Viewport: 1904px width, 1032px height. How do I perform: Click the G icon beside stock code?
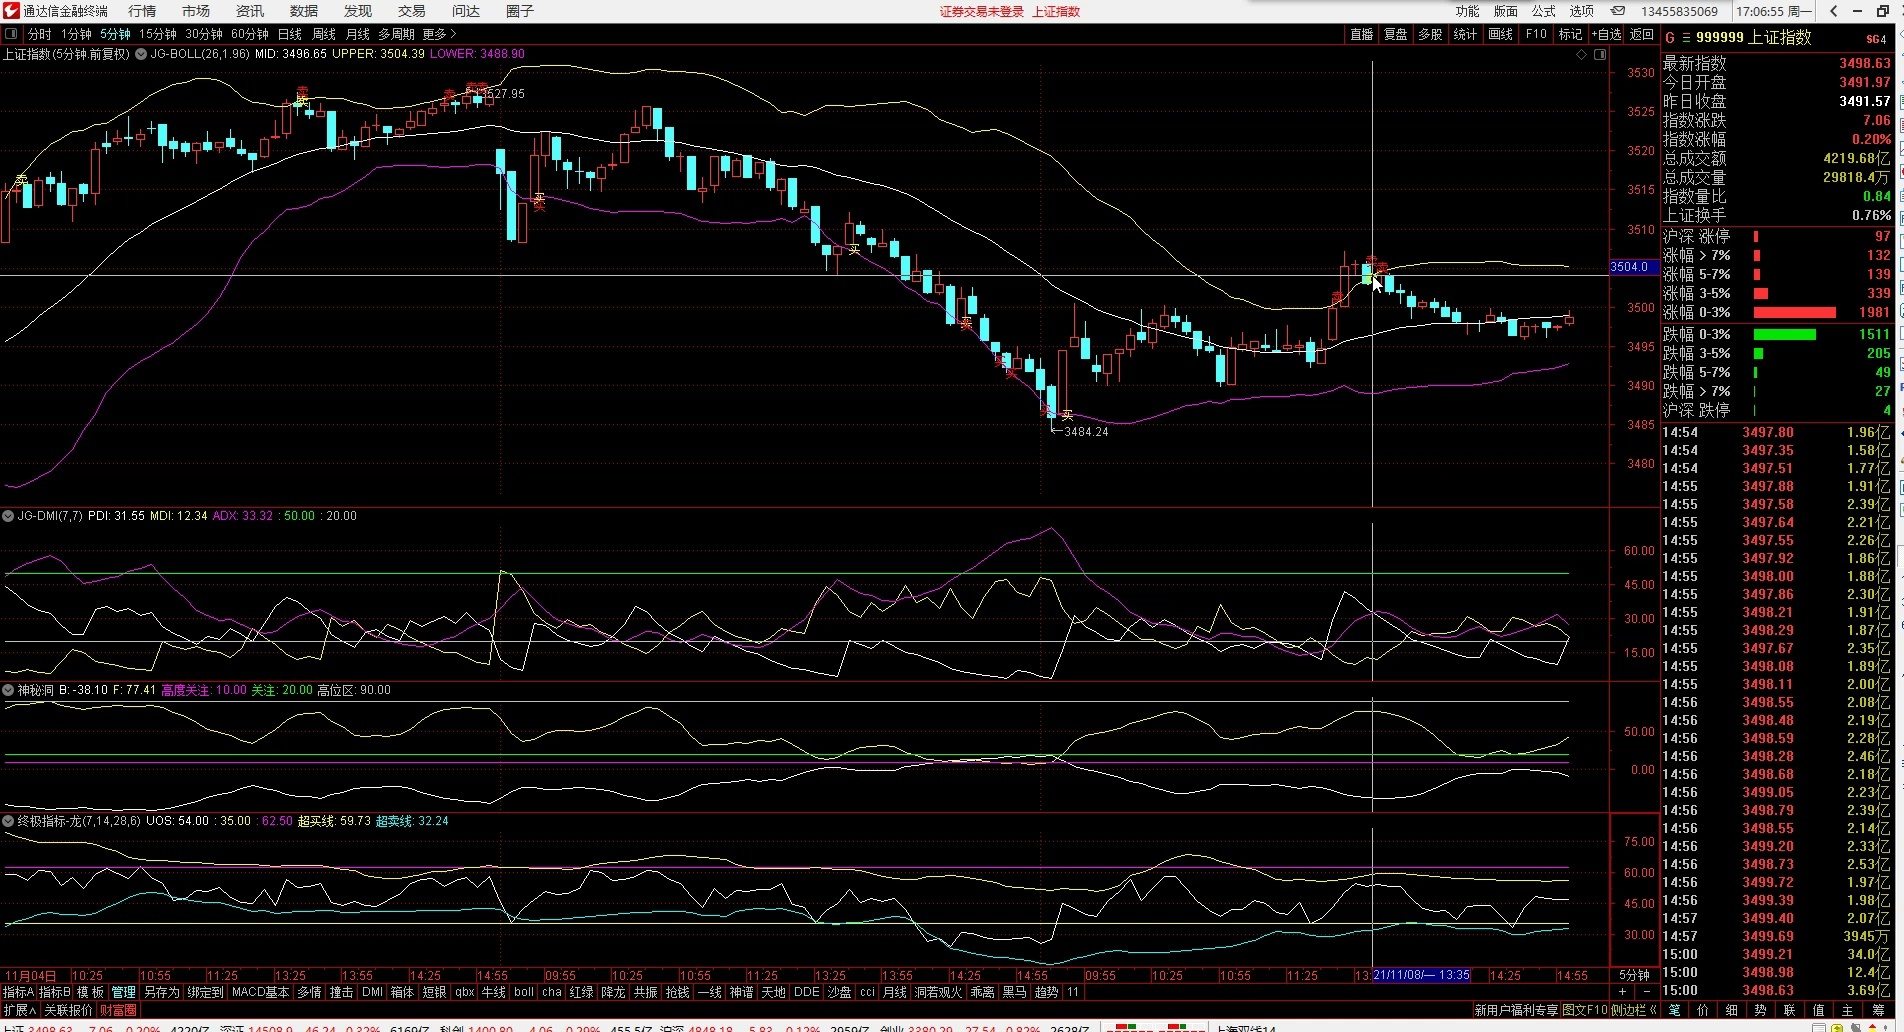pyautogui.click(x=1669, y=38)
